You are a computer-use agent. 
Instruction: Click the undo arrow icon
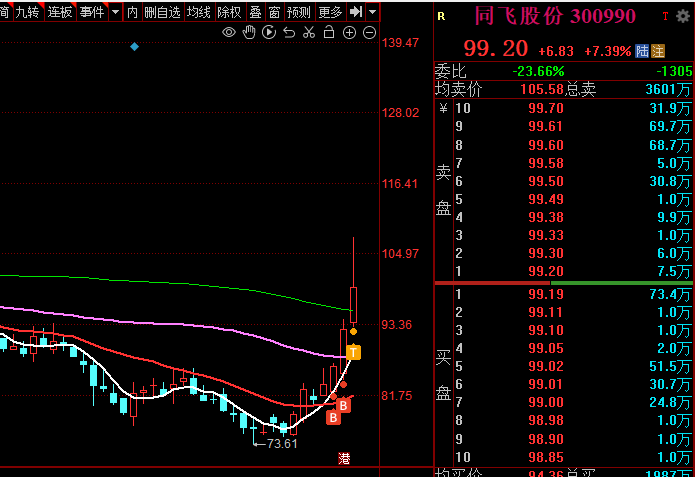tap(289, 33)
